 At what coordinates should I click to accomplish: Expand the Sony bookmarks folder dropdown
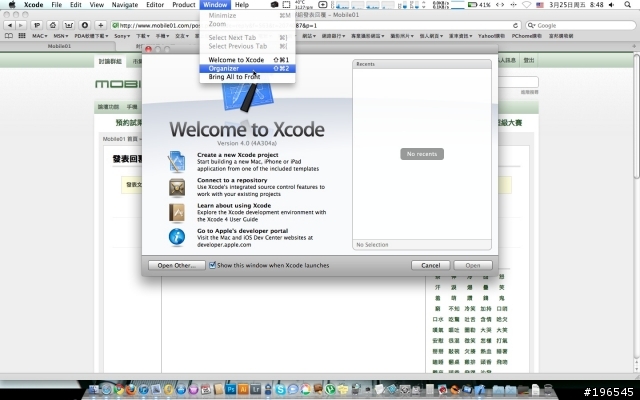pyautogui.click(x=122, y=36)
